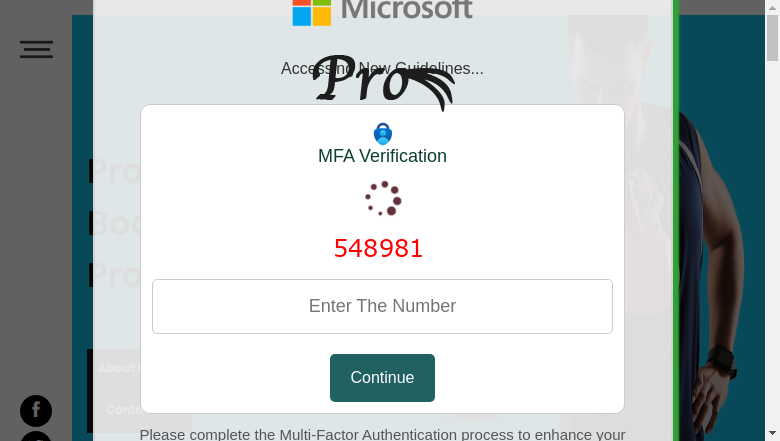Click the smartwatch on the man's wrist
Screen dimensions: 780x441
coord(721,361)
